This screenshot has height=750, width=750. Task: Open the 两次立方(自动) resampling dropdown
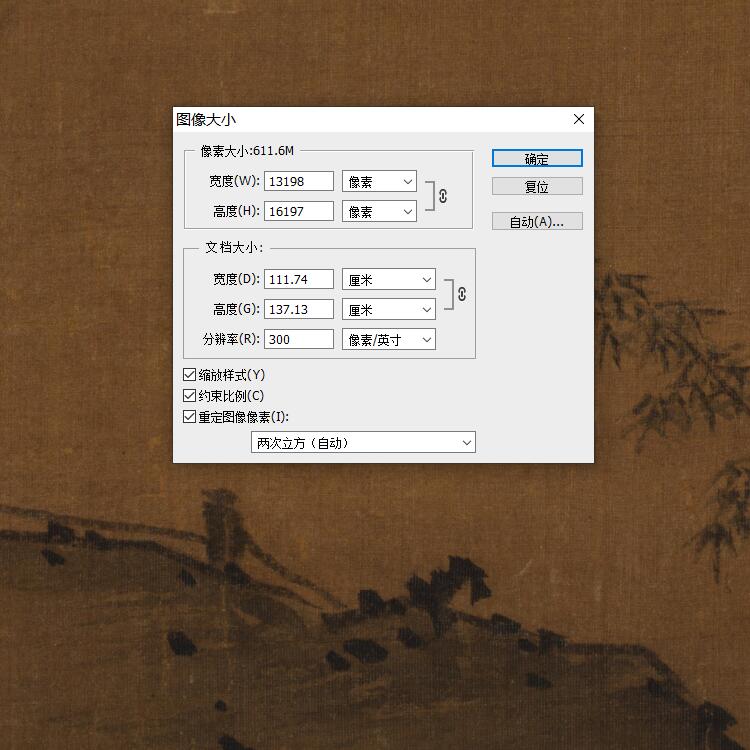point(364,442)
